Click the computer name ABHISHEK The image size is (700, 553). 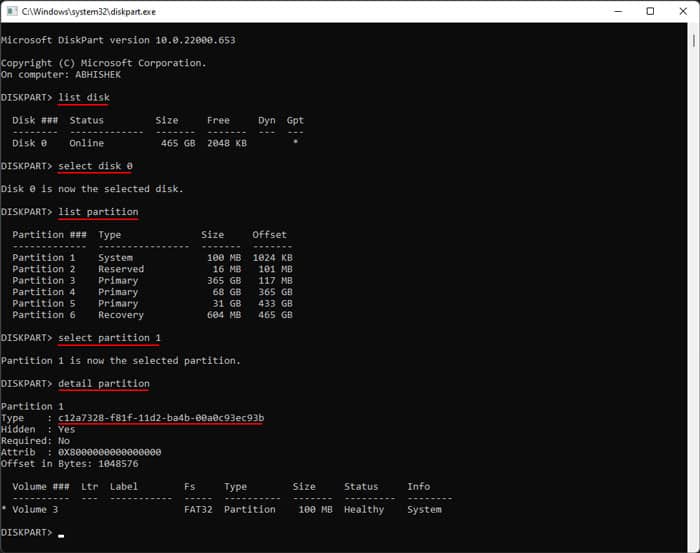click(98, 75)
